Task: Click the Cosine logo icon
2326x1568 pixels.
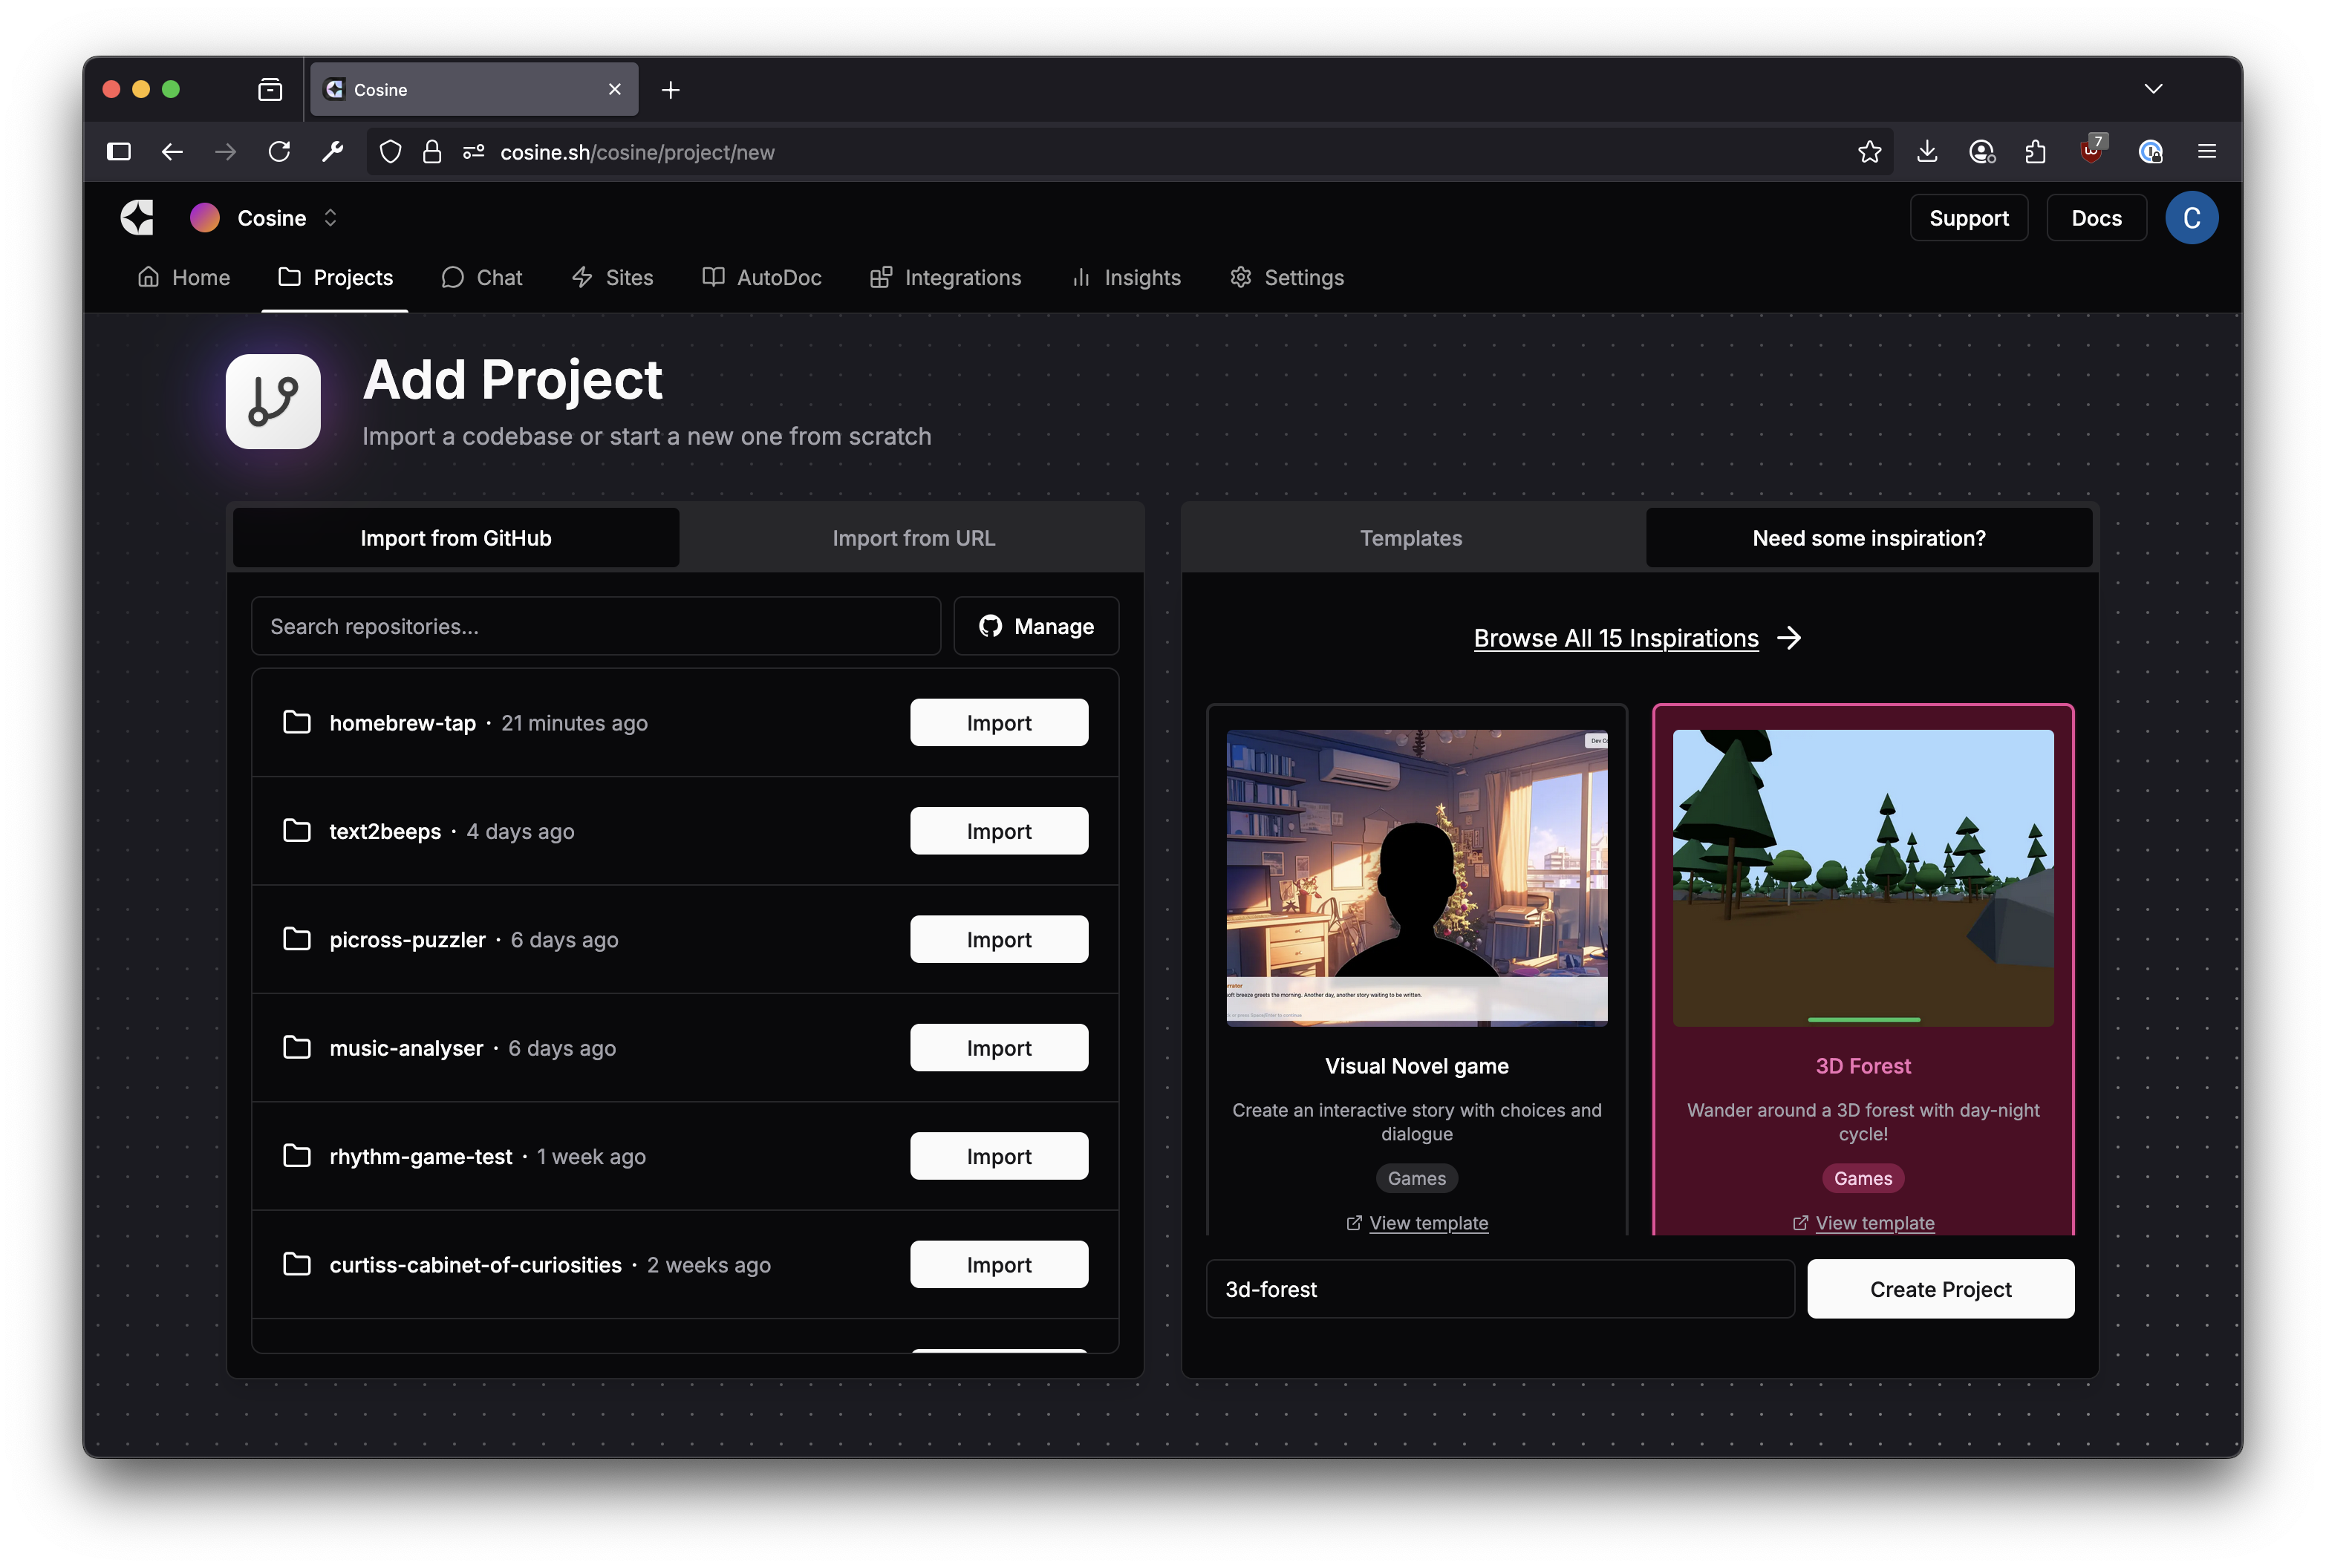Action: (137, 218)
